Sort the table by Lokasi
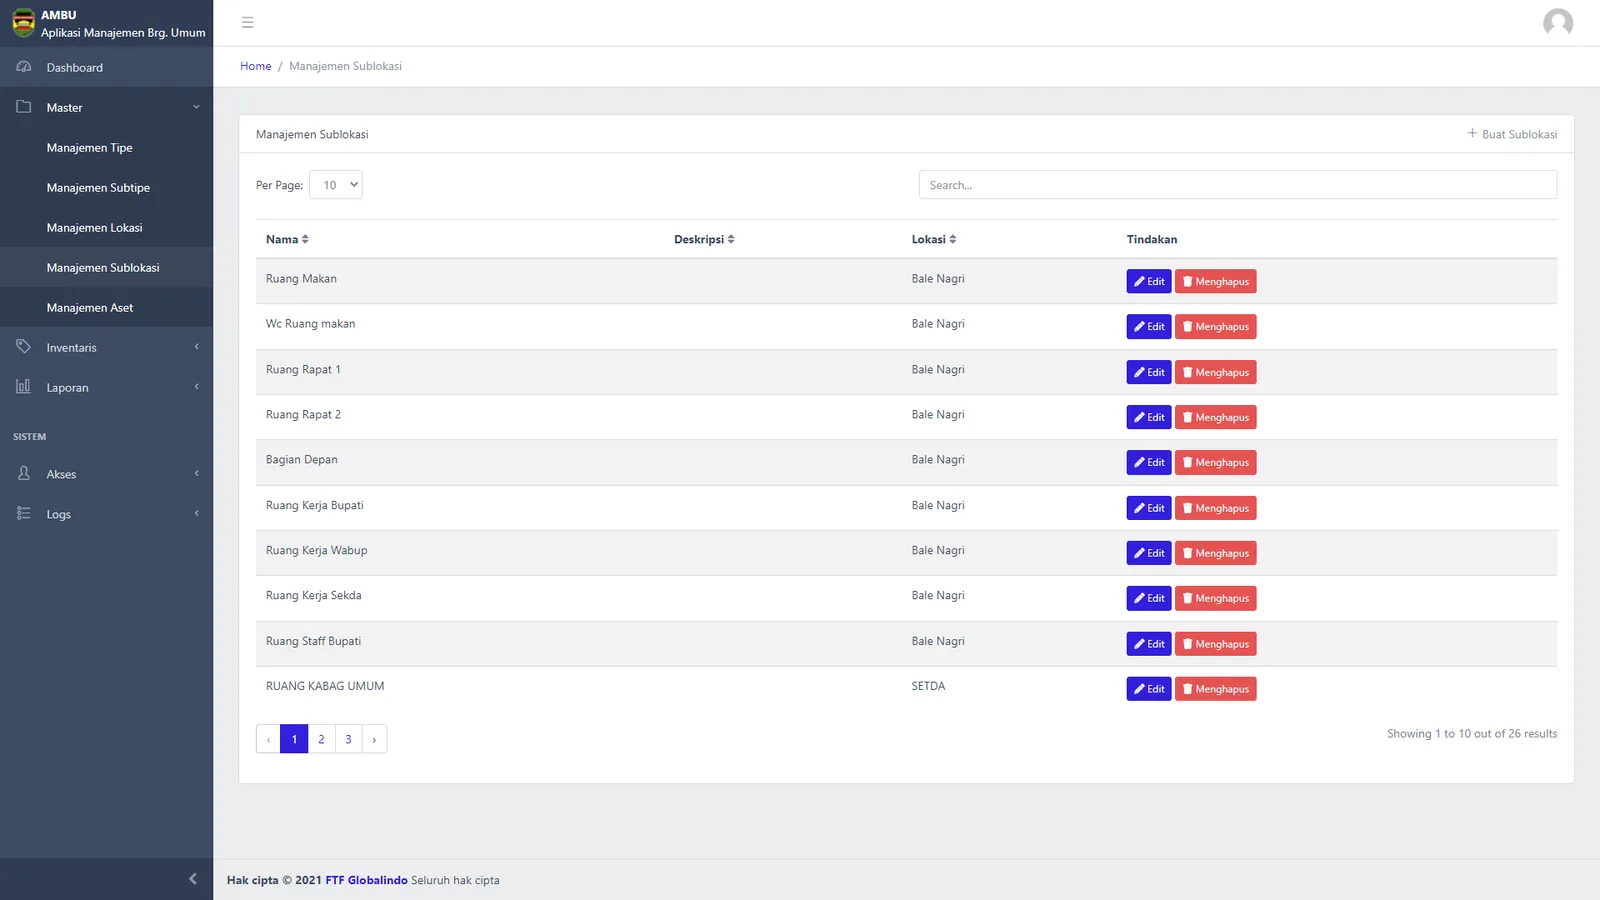Viewport: 1600px width, 900px height. [x=934, y=239]
